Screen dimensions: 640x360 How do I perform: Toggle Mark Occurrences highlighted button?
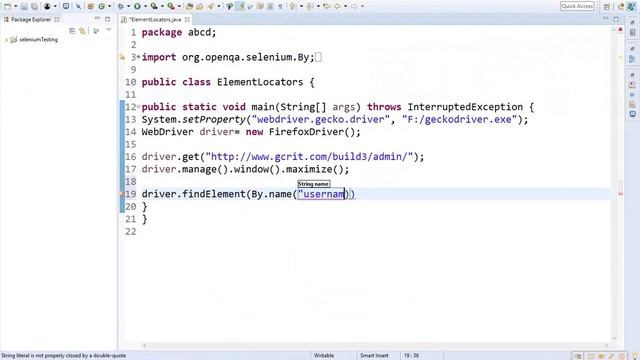pos(241,7)
